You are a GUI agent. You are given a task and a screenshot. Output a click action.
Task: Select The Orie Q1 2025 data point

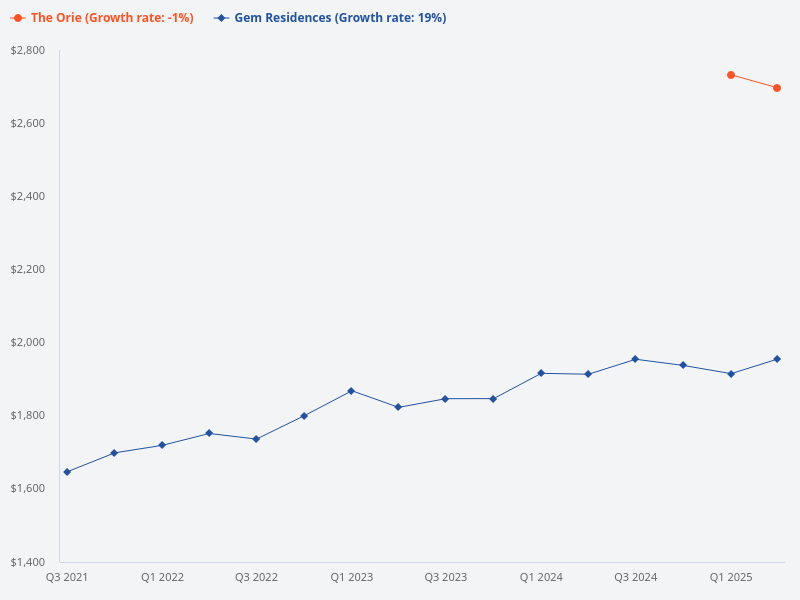pyautogui.click(x=731, y=75)
